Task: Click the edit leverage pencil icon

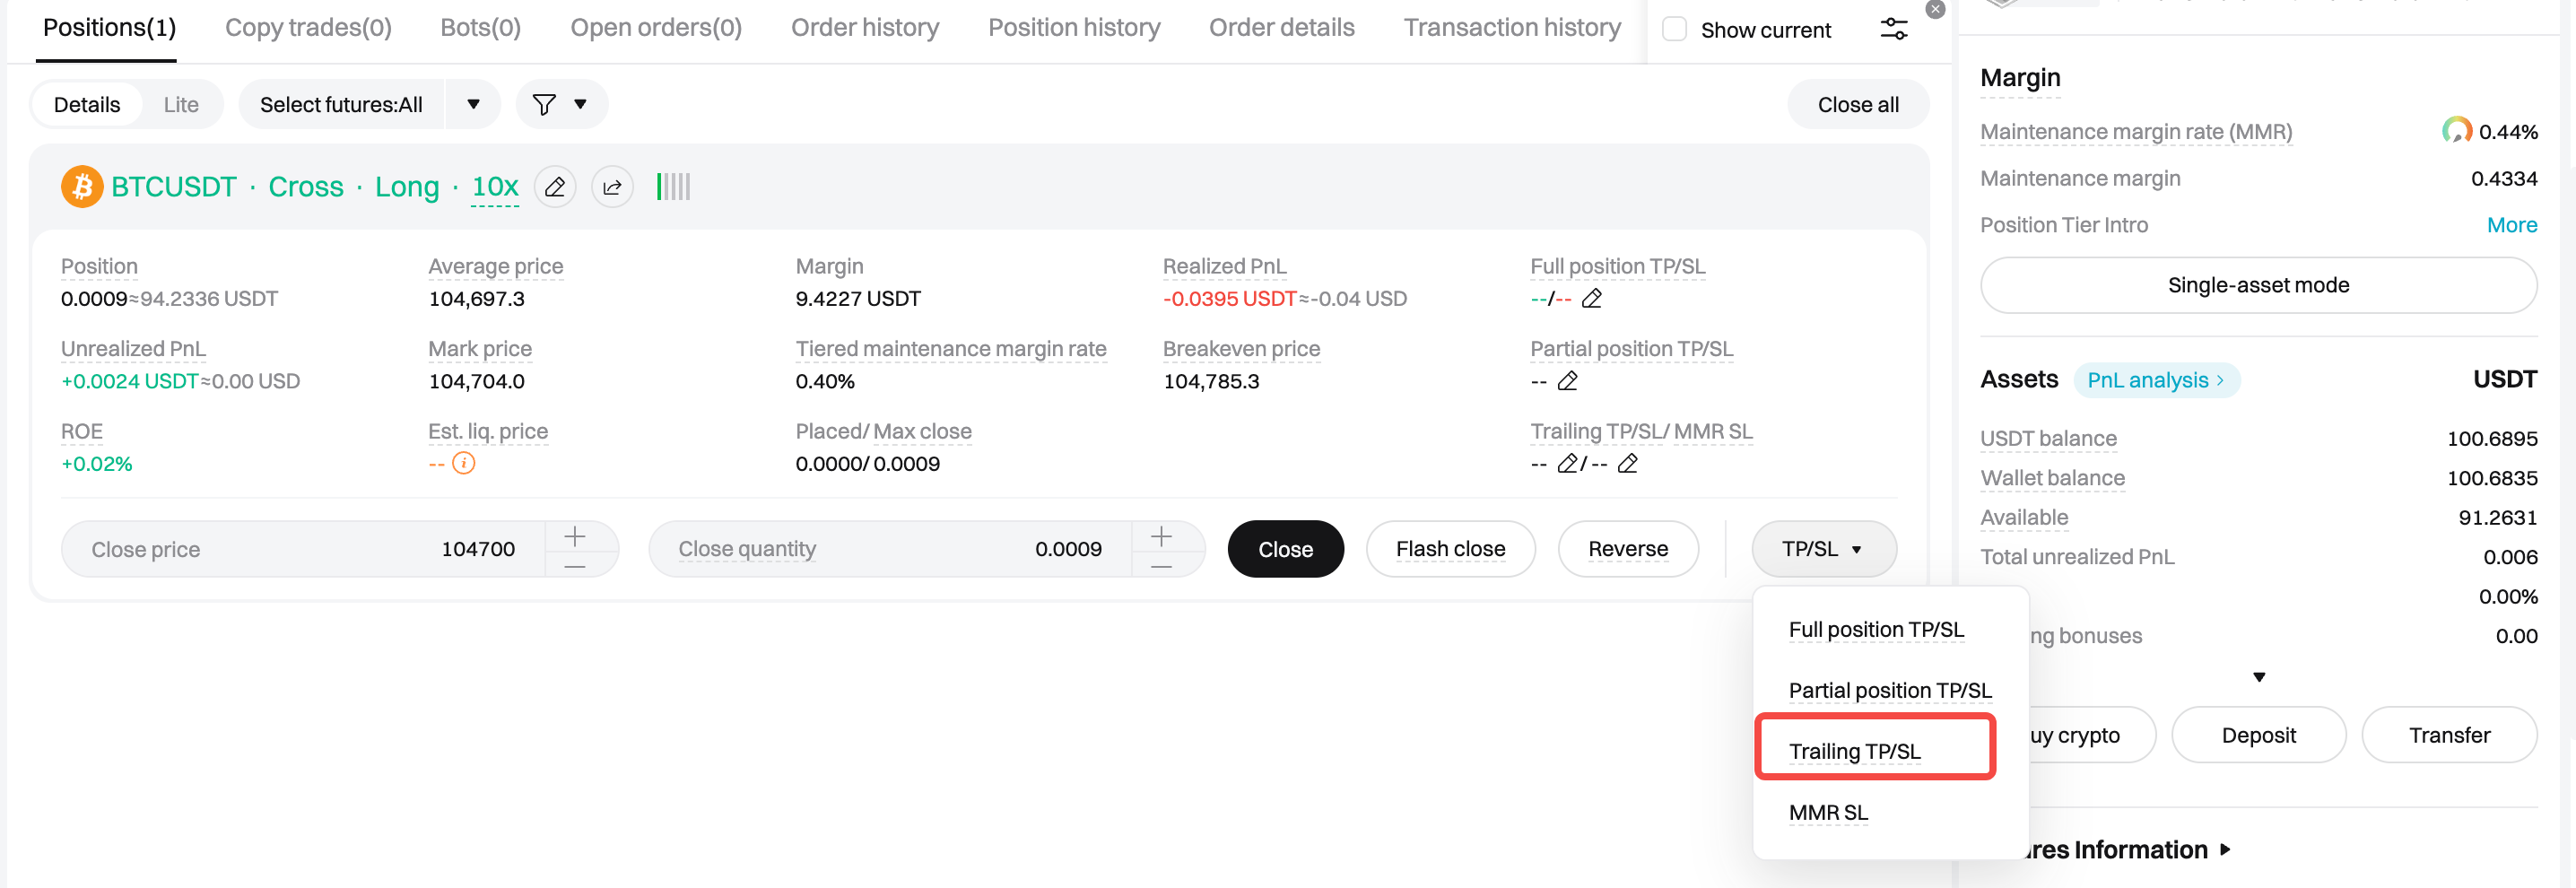Action: (555, 187)
